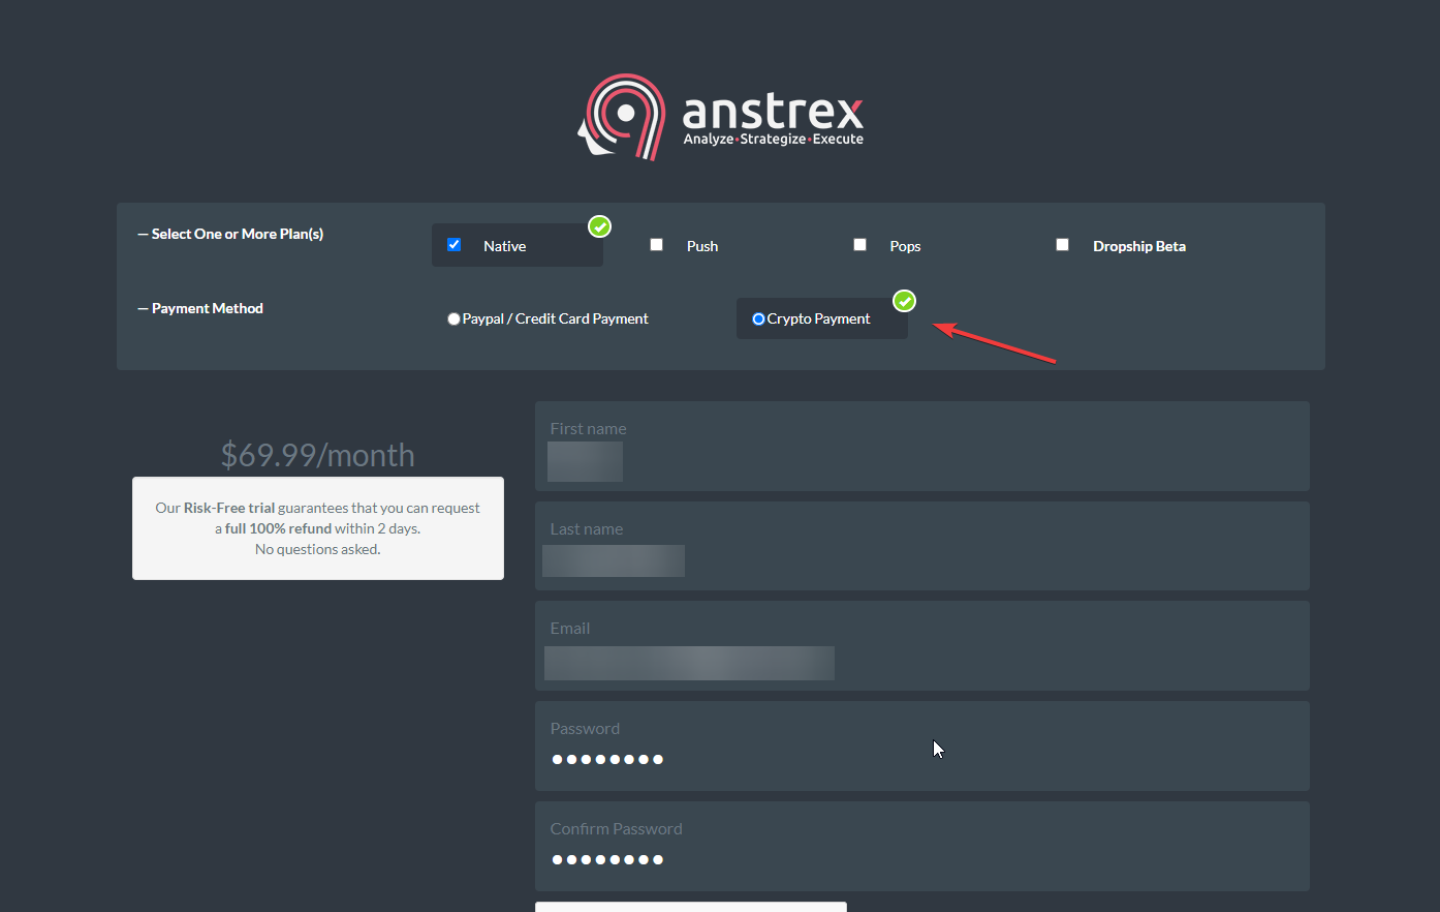Click the Push plan label text
The width and height of the screenshot is (1440, 912).
[702, 246]
